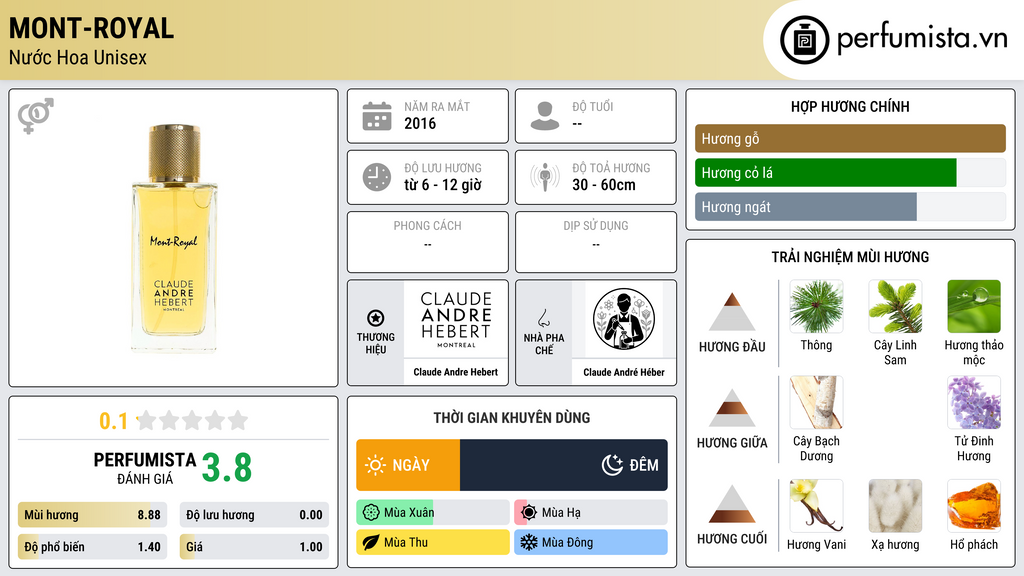Click the Claude André Héber perfumer name
This screenshot has height=576, width=1024.
(x=624, y=372)
